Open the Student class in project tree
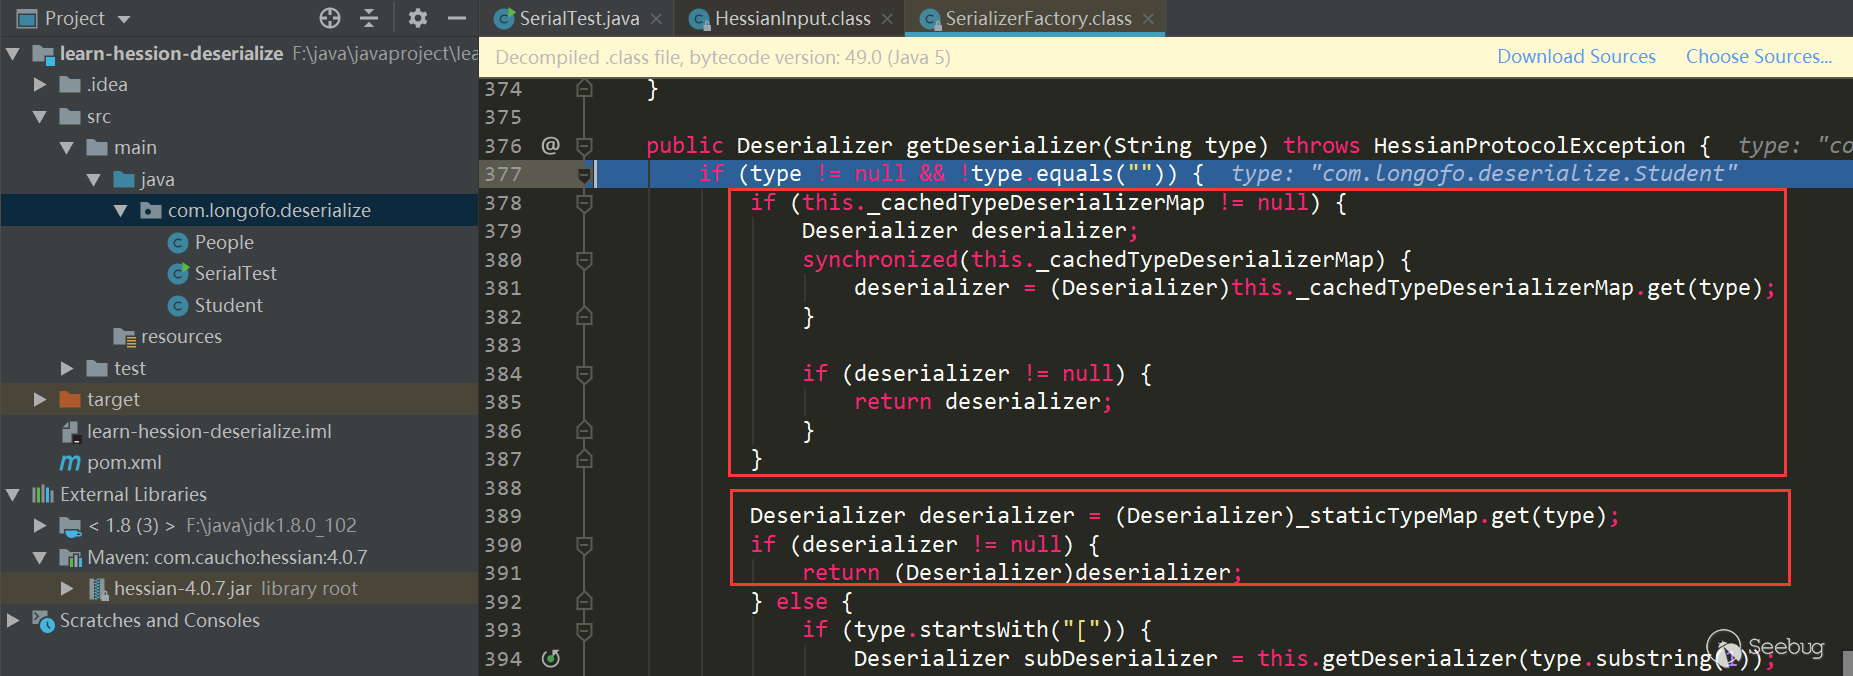The width and height of the screenshot is (1853, 676). [x=228, y=305]
